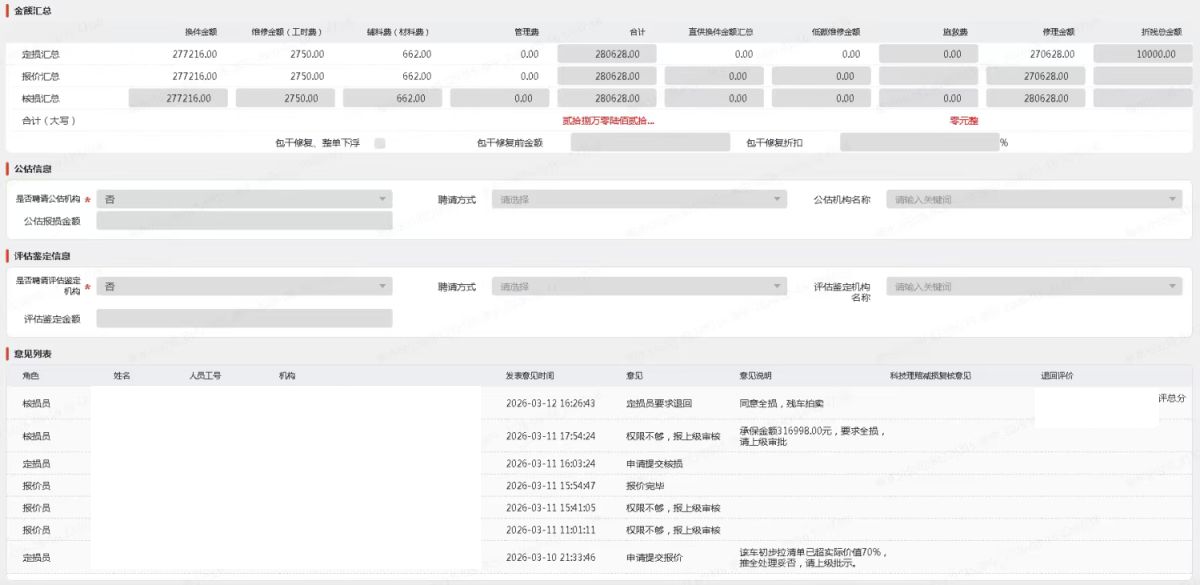The image size is (1200, 585).
Task: Click the 公估报损金额 input field
Action: (x=244, y=221)
